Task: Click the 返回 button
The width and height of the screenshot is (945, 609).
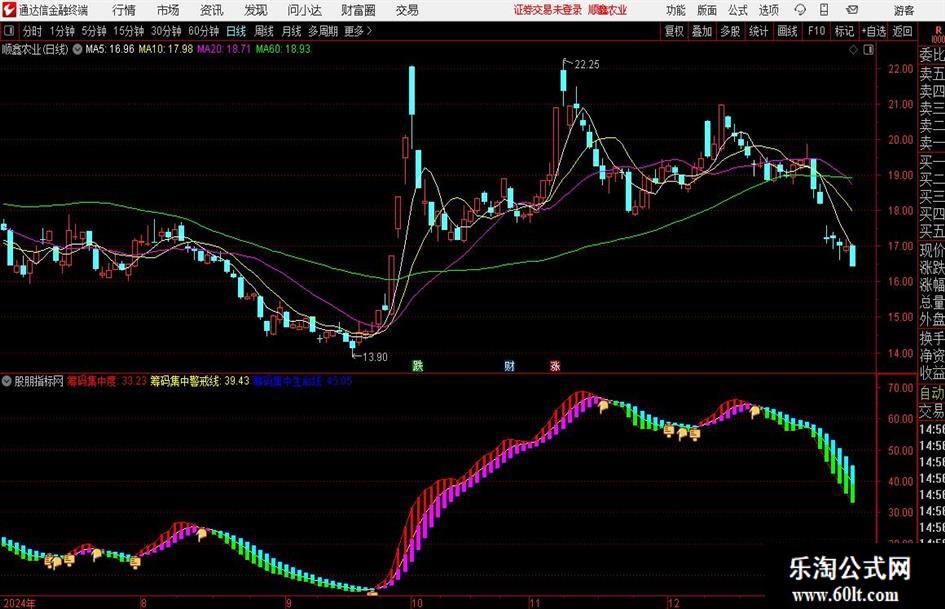Action: click(902, 31)
